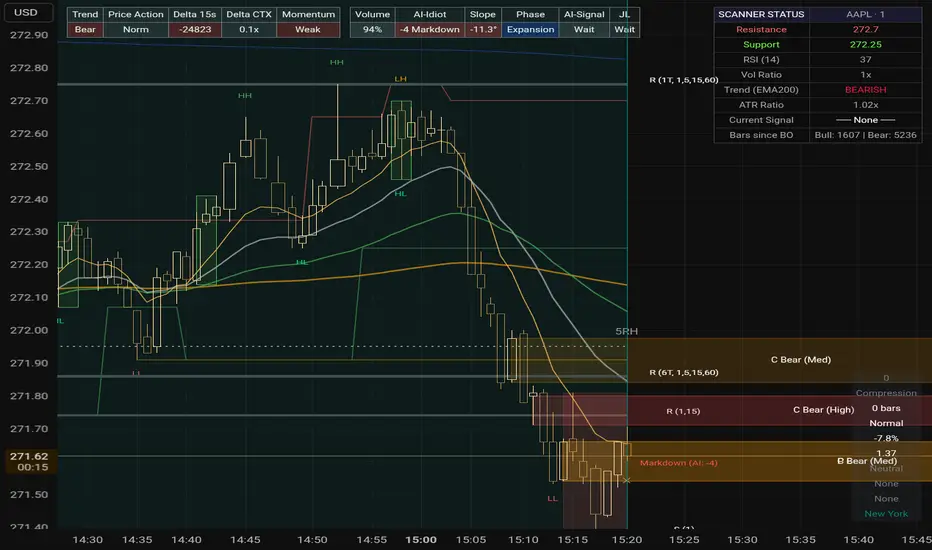Click the ATR Ratio row label

[x=761, y=105]
